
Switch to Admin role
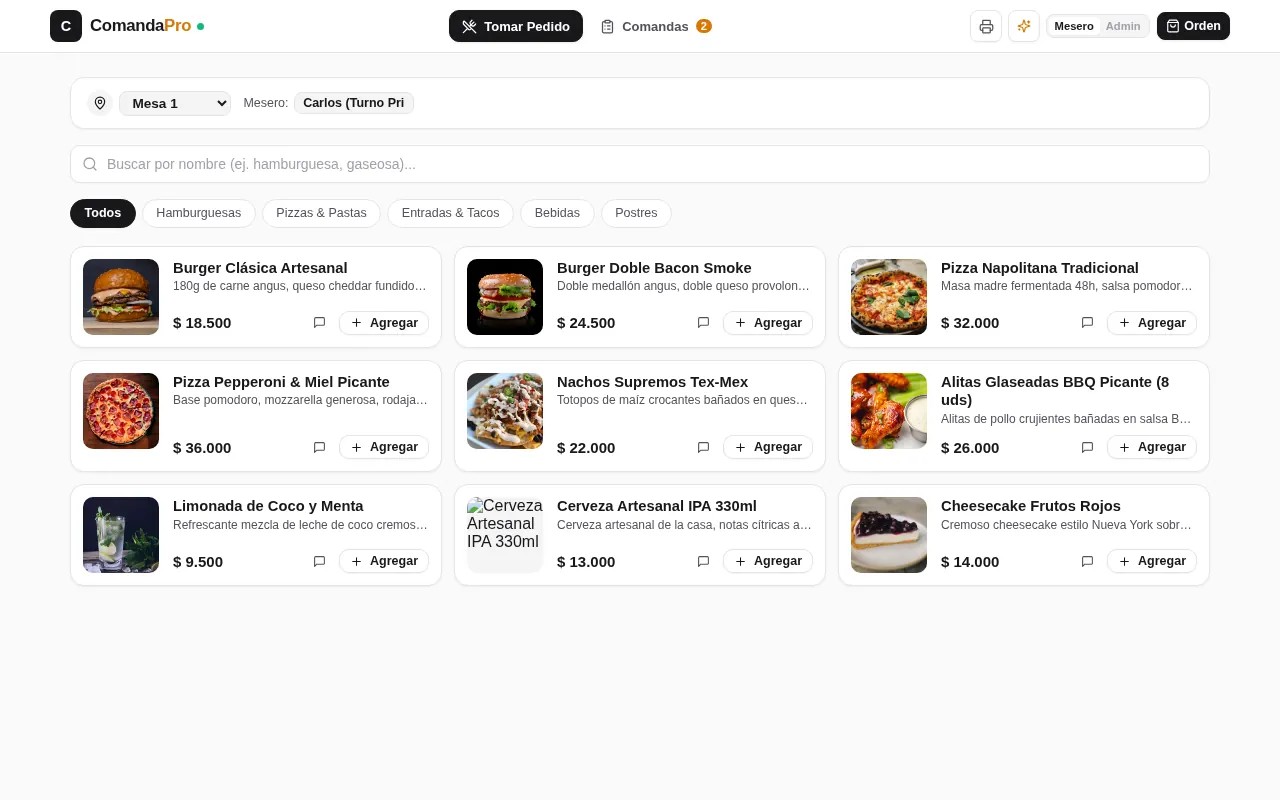coord(1123,26)
